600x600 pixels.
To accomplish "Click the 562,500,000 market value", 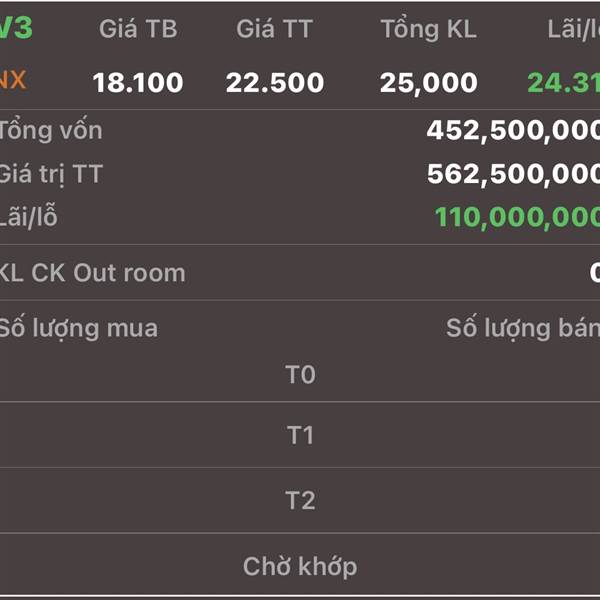I will point(513,175).
